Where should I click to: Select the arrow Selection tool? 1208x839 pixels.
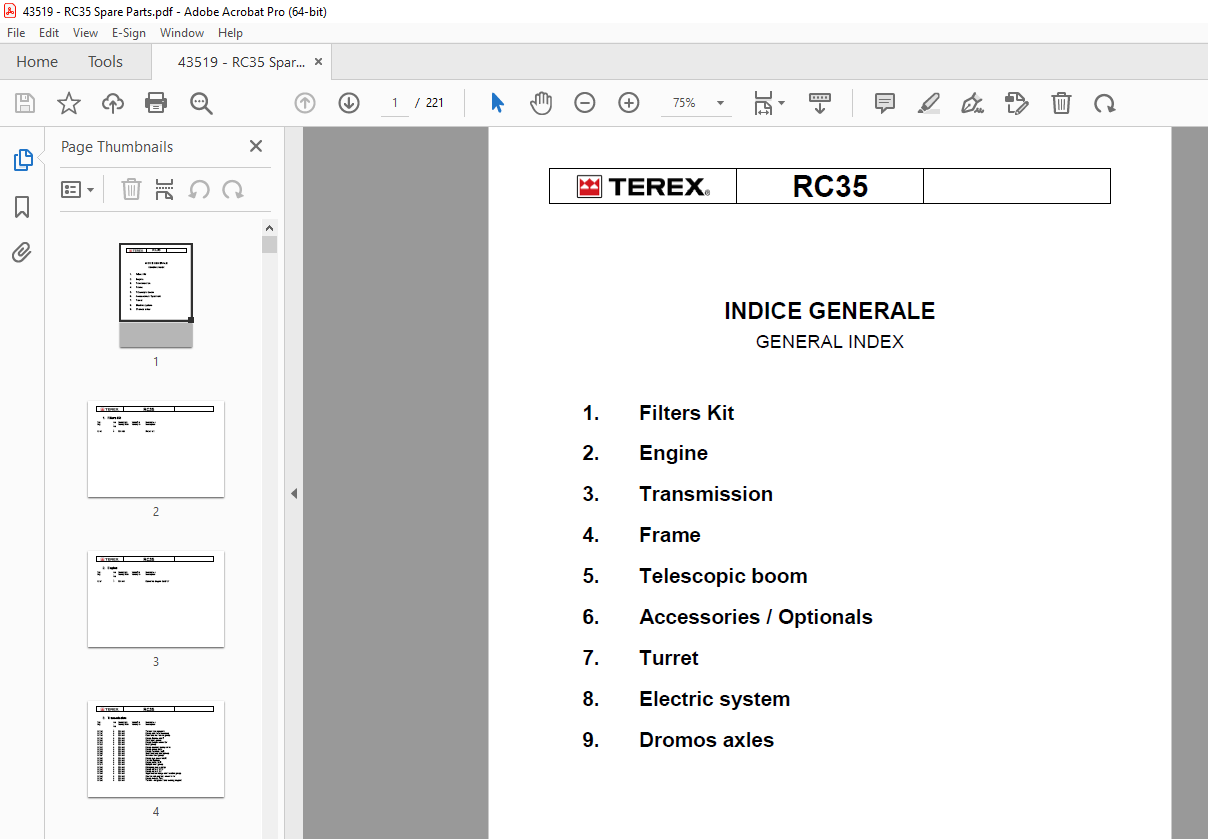click(497, 103)
